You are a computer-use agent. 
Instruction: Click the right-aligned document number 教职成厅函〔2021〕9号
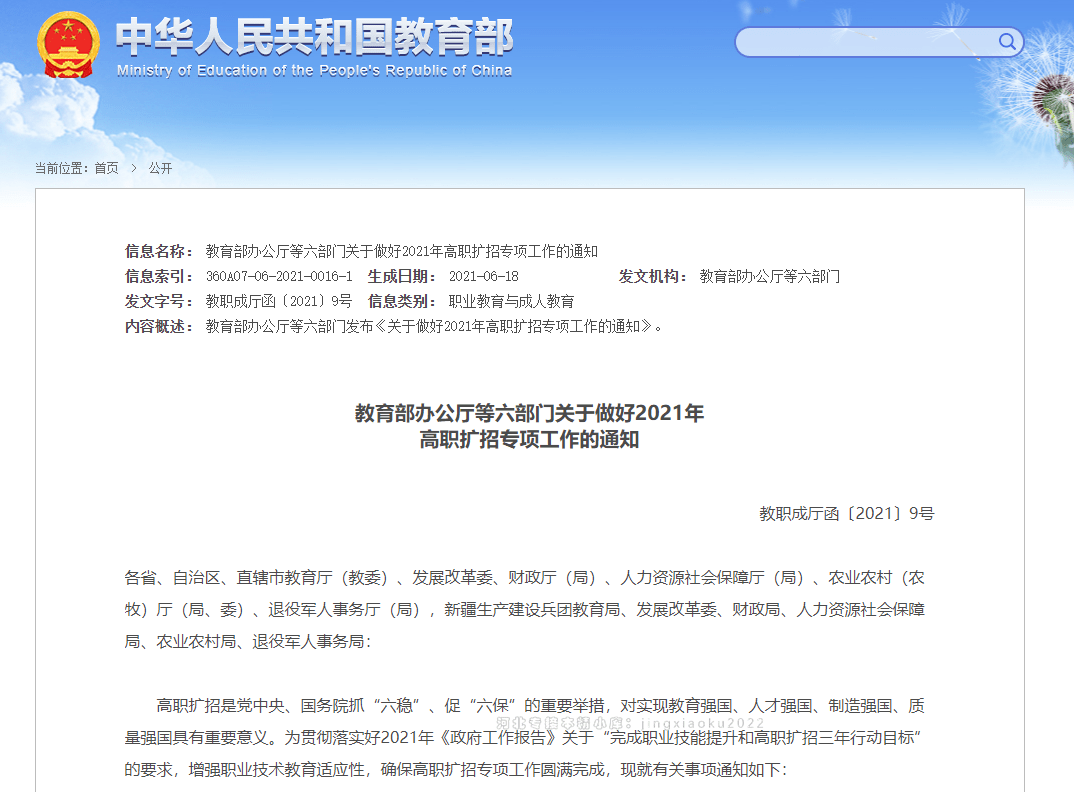coord(846,513)
